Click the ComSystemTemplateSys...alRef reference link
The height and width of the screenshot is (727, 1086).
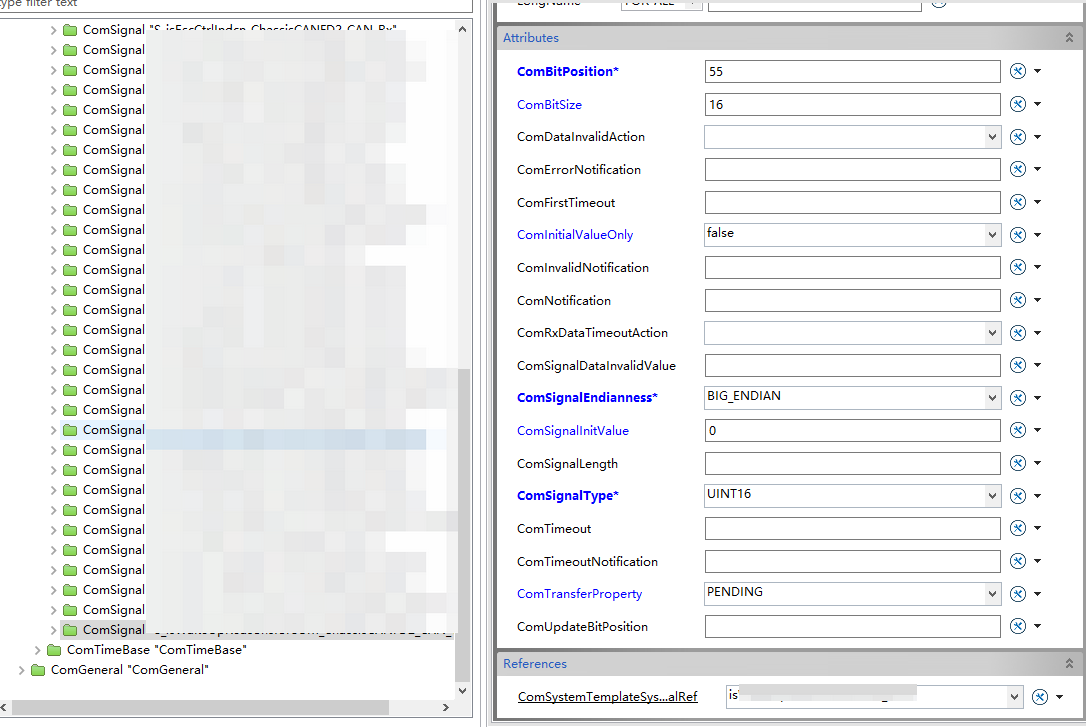607,696
